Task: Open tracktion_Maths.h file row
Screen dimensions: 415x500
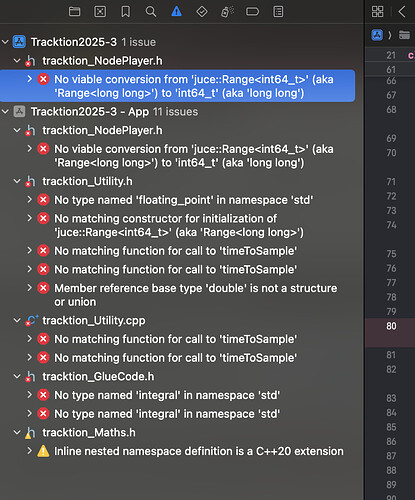Action: point(89,433)
